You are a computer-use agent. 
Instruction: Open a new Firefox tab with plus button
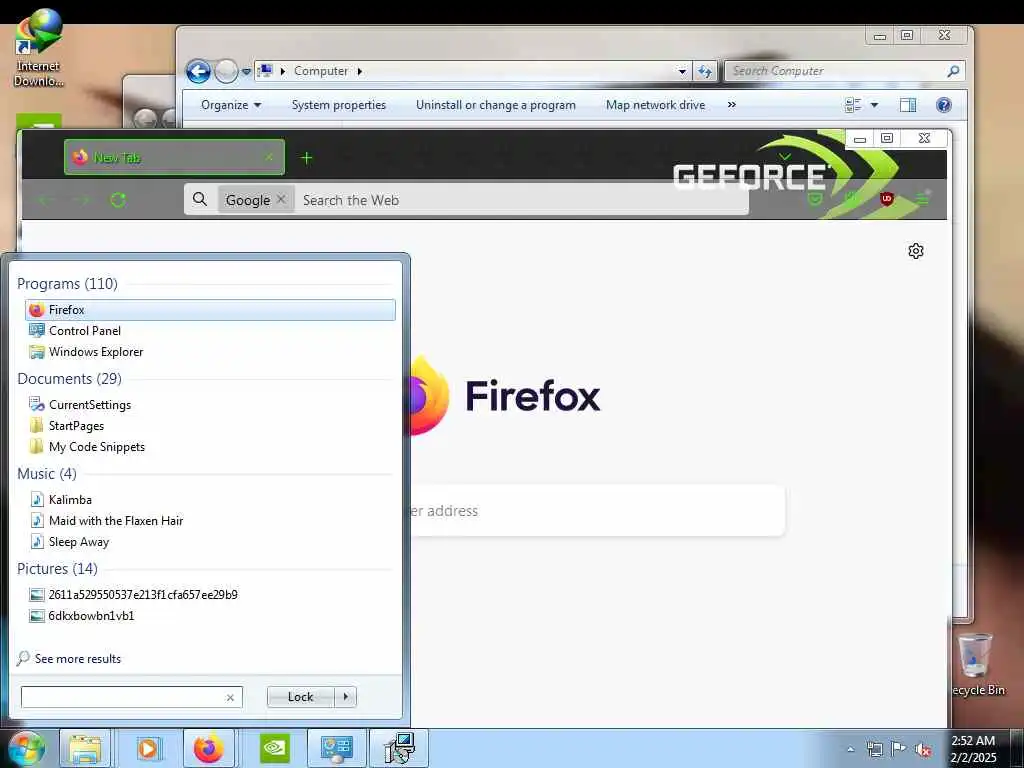[306, 157]
